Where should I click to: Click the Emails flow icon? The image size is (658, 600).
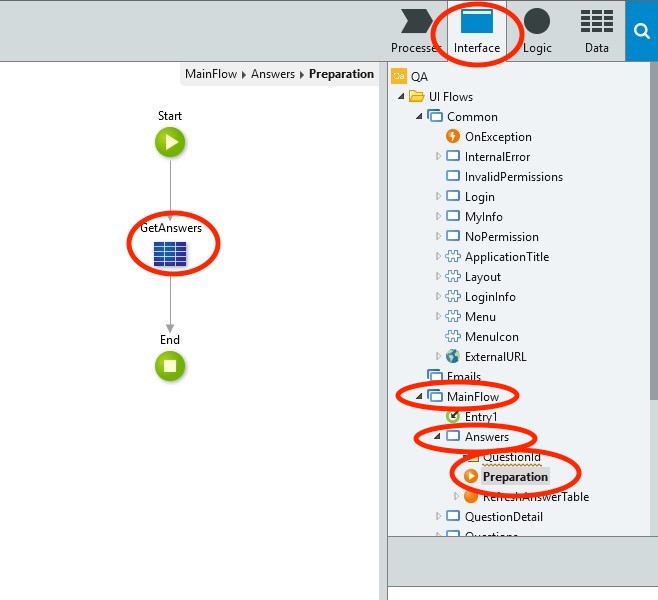pyautogui.click(x=435, y=376)
